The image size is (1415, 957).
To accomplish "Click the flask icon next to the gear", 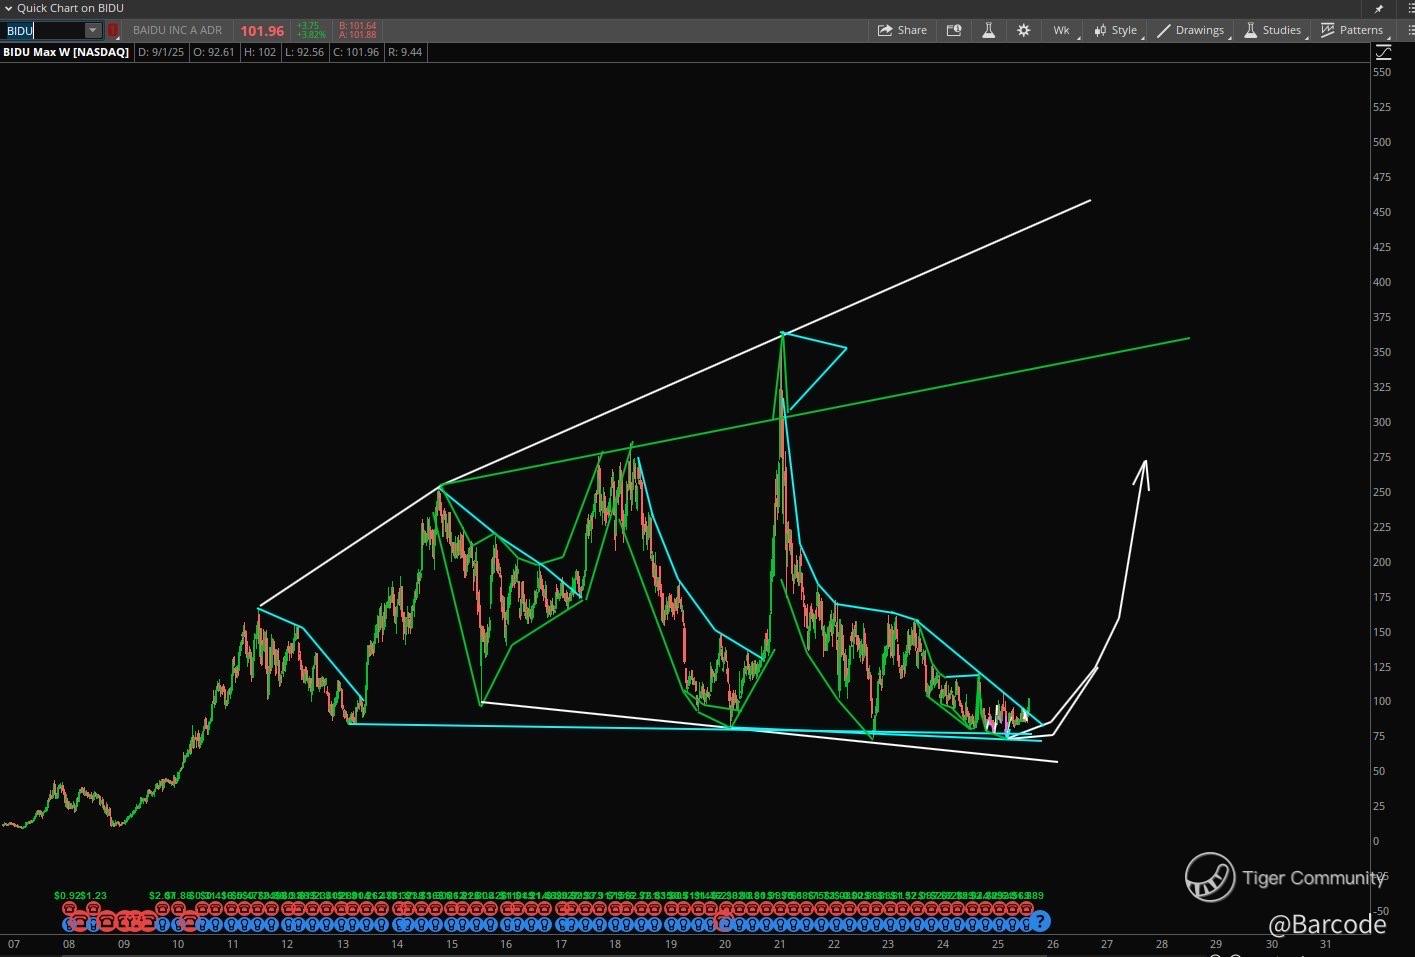I will pos(988,30).
